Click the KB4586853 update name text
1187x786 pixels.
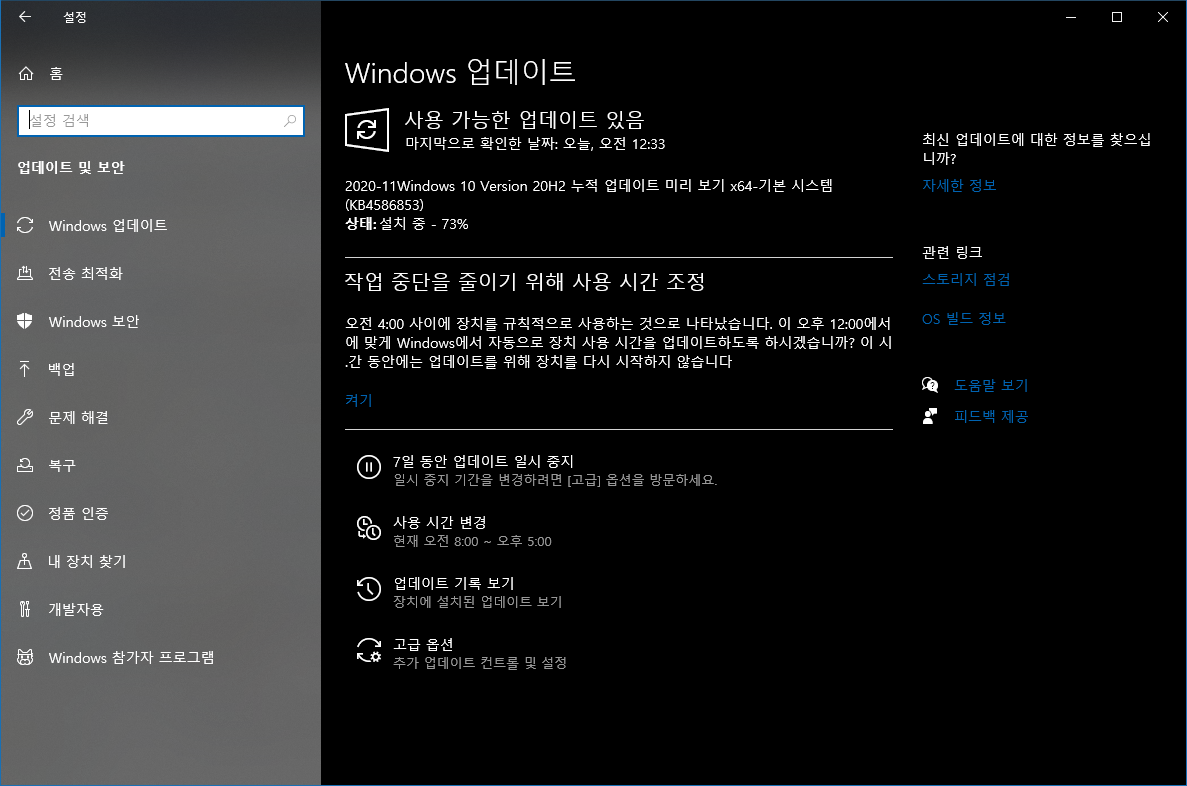tap(589, 195)
